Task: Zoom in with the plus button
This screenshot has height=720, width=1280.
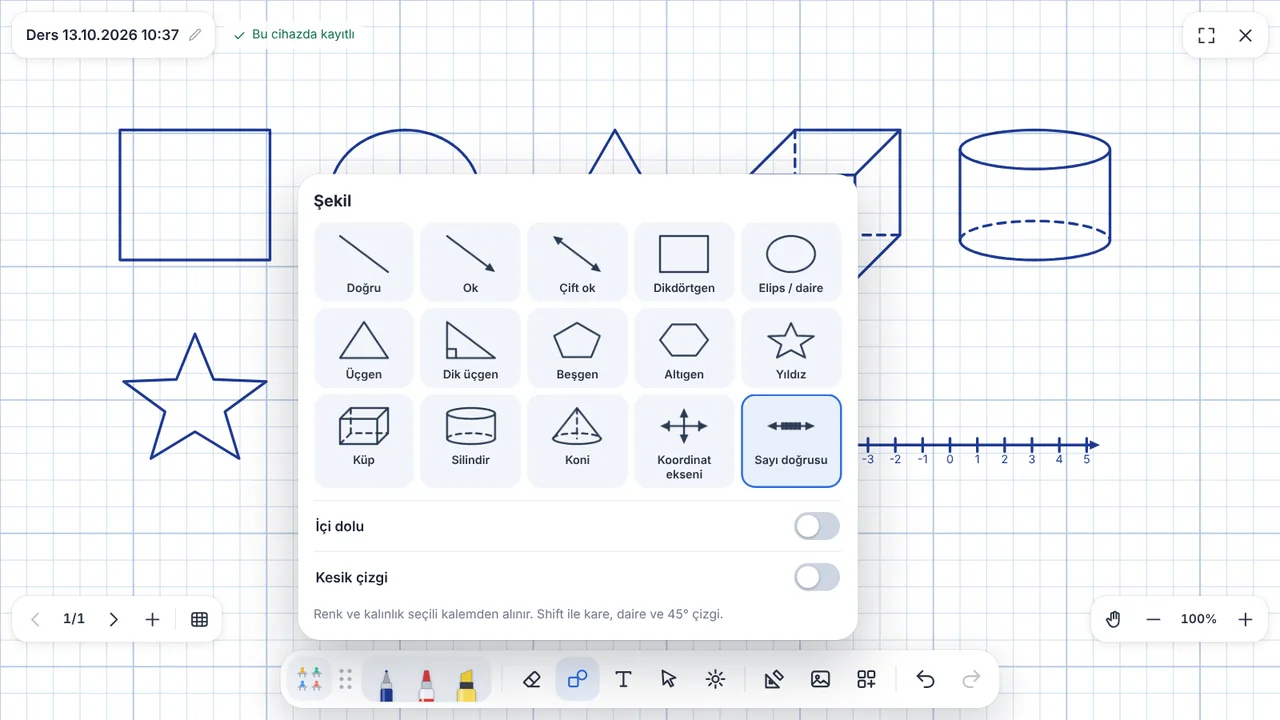Action: (x=1245, y=619)
